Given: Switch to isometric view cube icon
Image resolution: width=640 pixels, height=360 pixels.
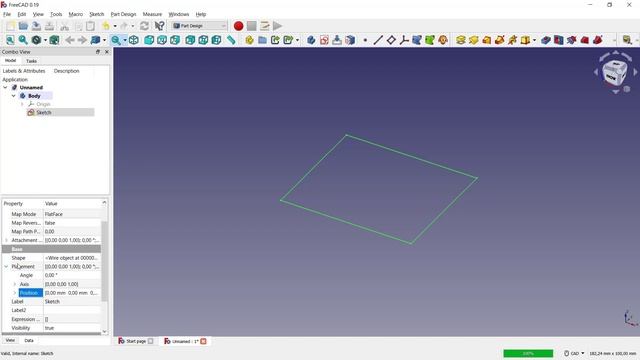Looking at the screenshot, I should coord(133,40).
